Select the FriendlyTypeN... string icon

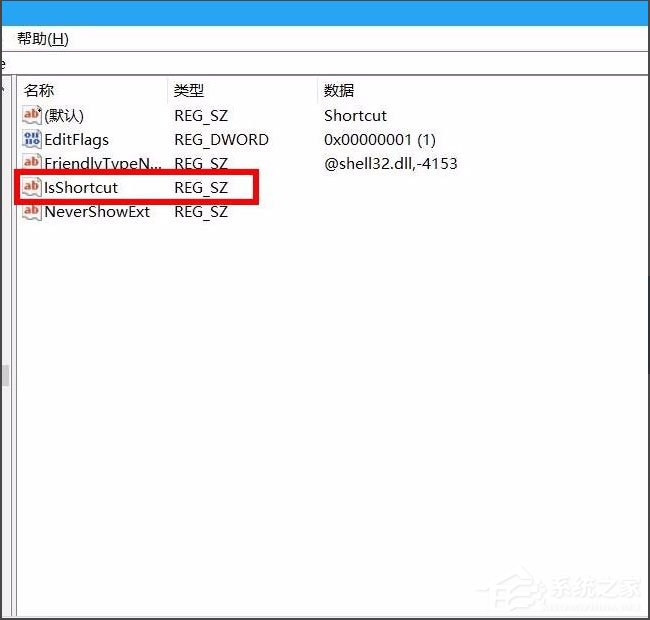coord(32,162)
